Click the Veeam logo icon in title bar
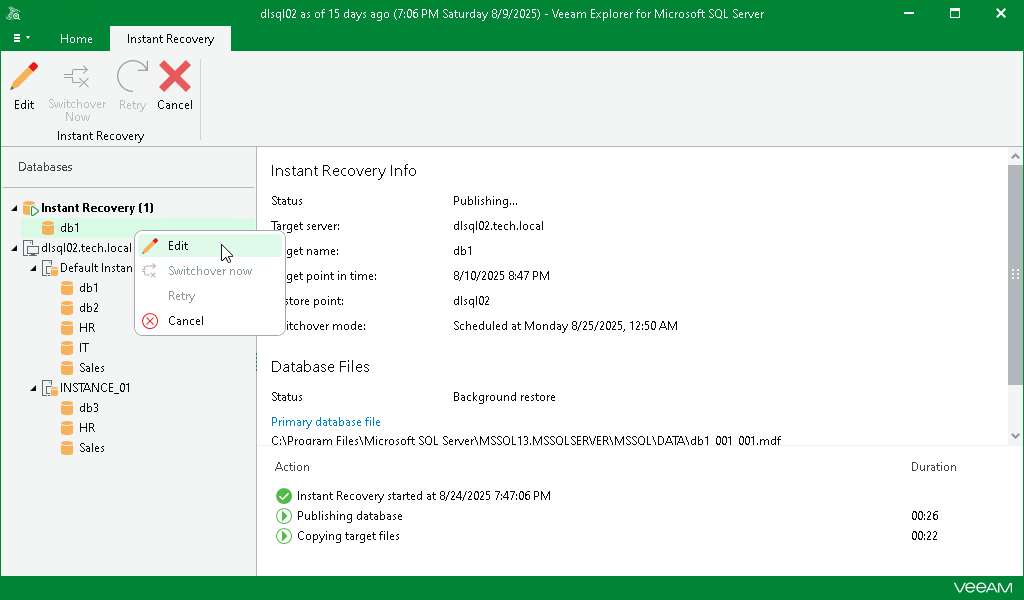Screen dimensions: 1024x600 tap(14, 13)
